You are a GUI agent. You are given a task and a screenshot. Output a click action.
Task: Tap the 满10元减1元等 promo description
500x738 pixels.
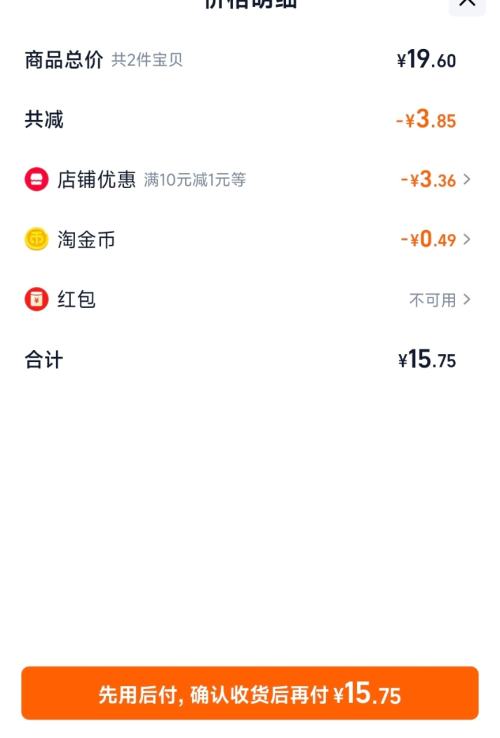[x=194, y=180]
